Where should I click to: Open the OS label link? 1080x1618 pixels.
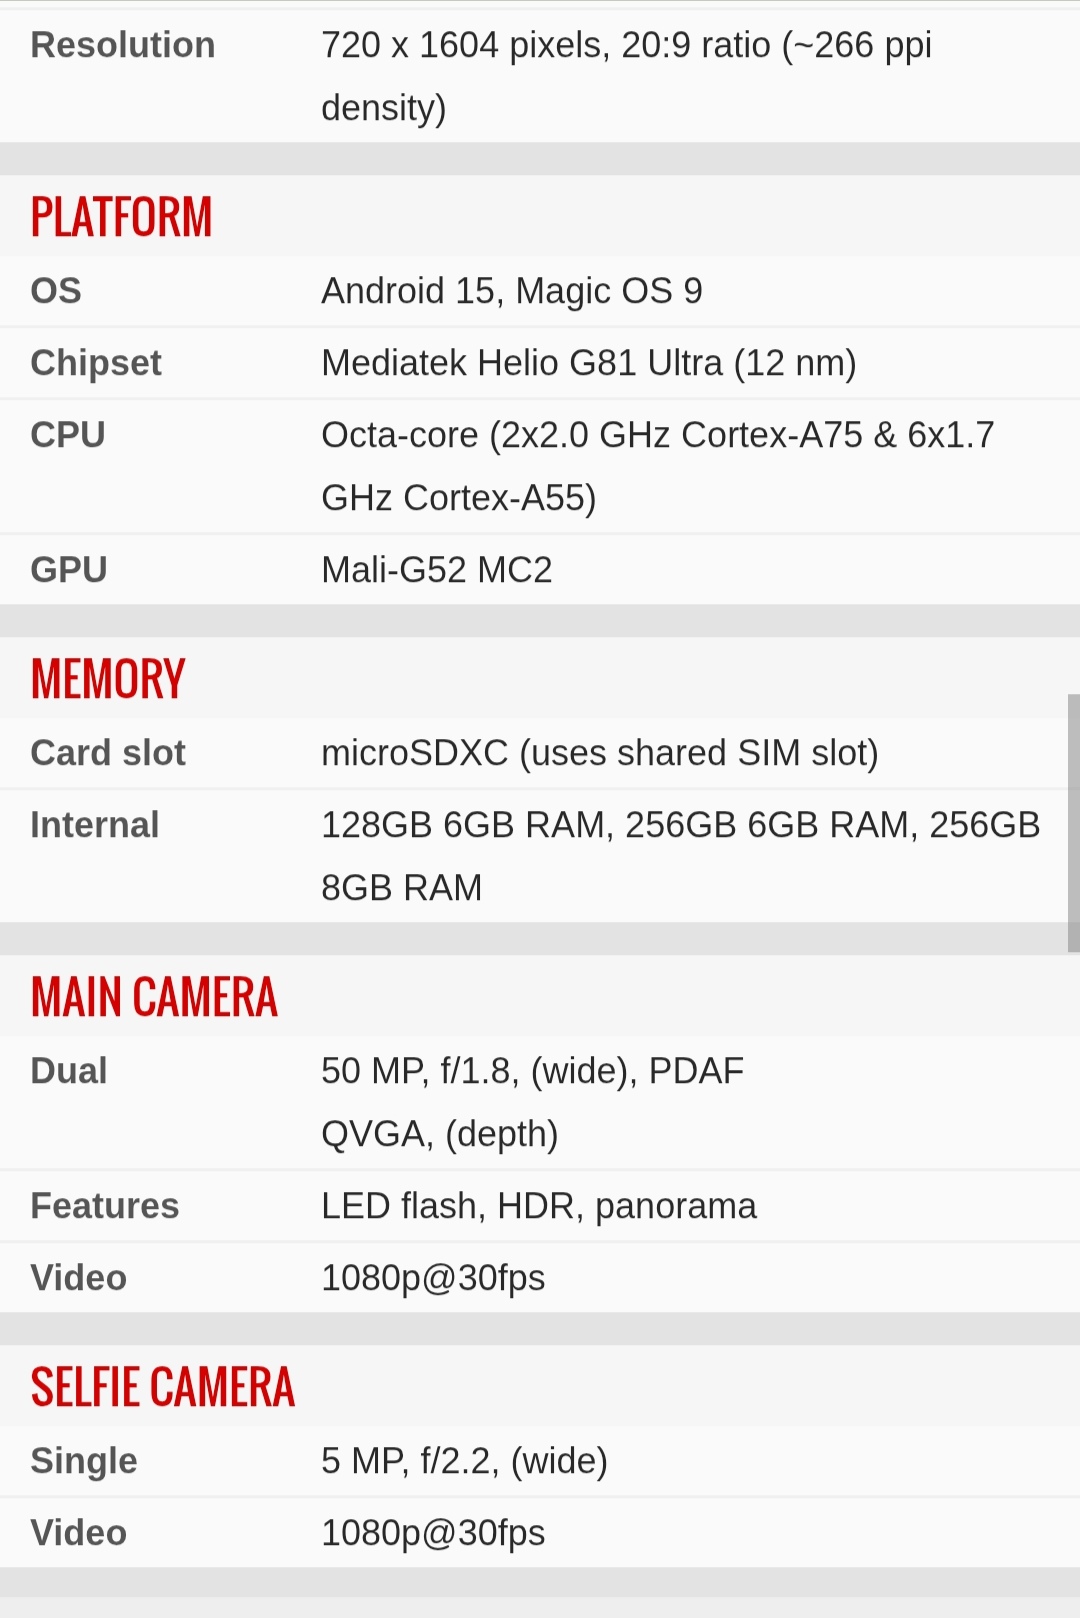[56, 291]
